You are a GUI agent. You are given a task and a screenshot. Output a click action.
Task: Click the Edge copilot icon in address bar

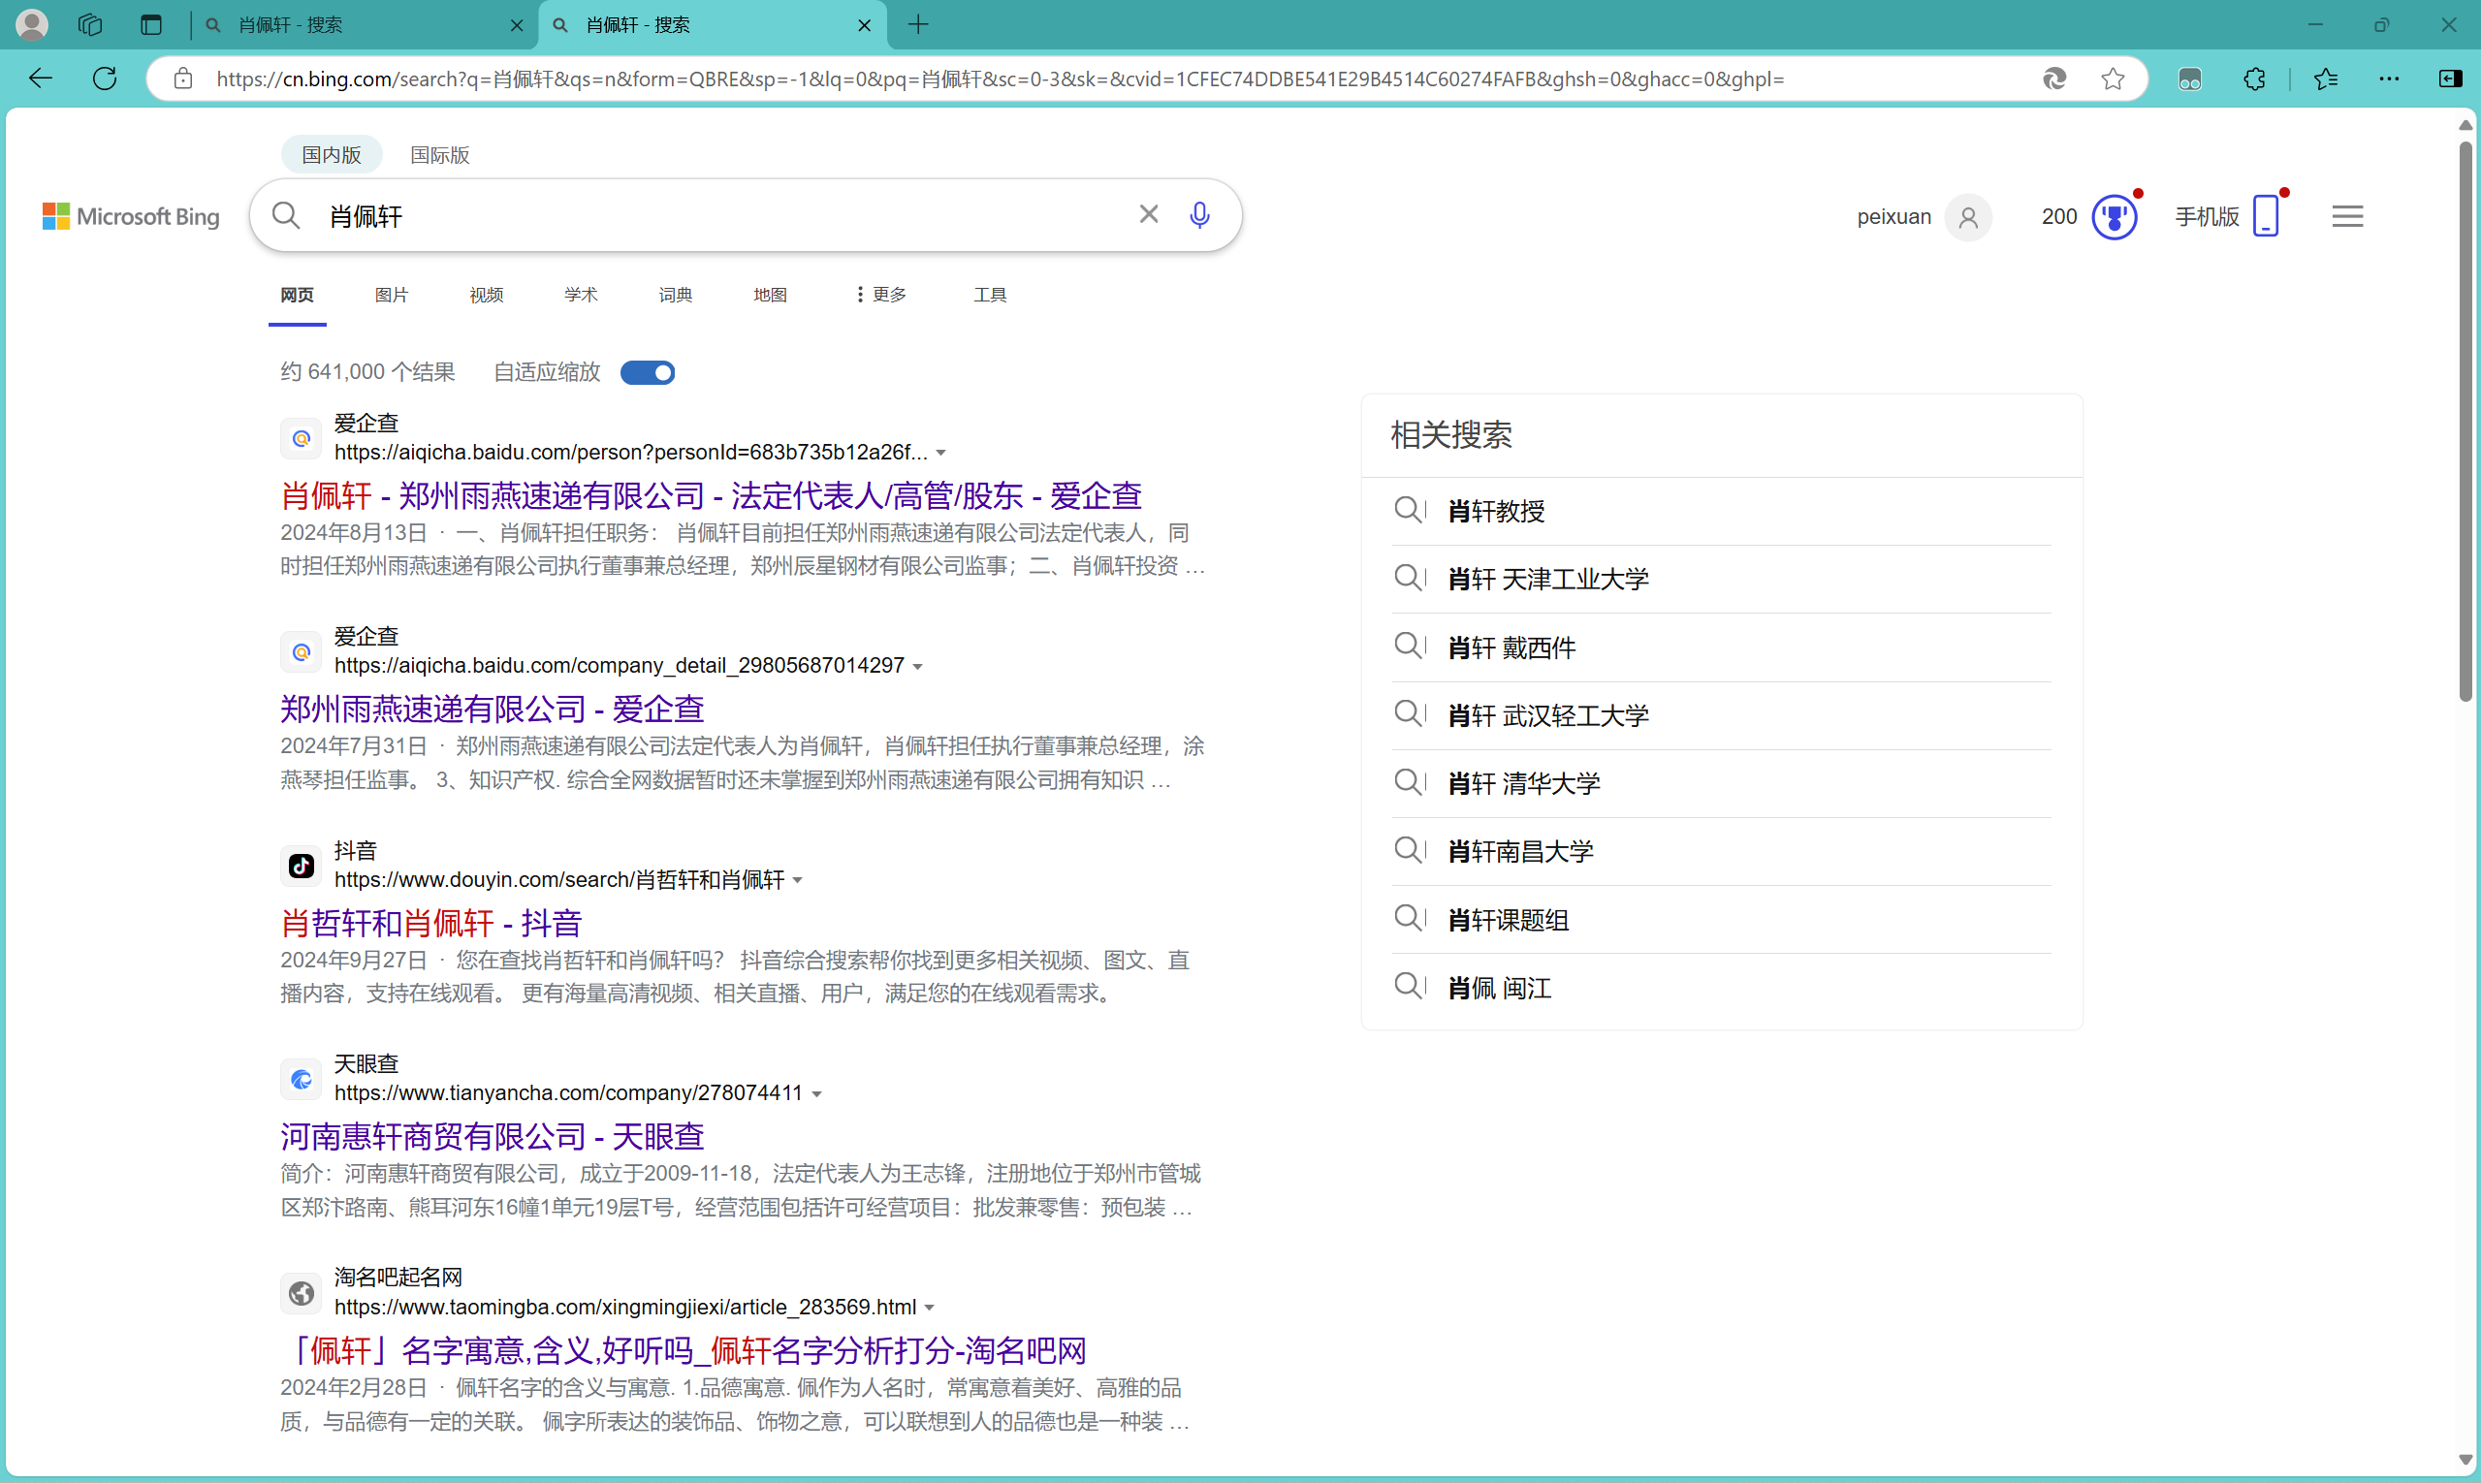[2053, 78]
